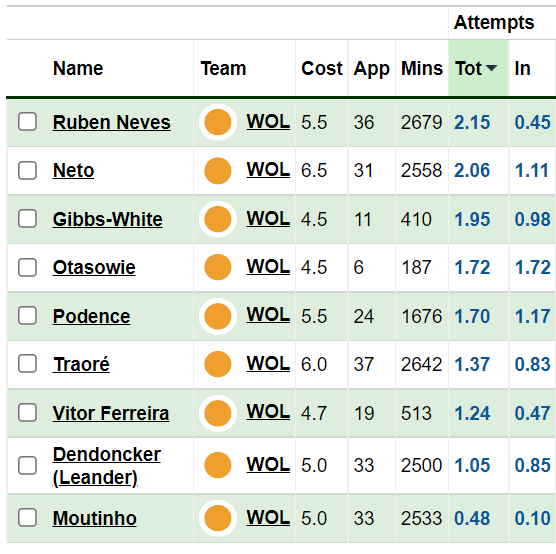Select the checkbox beside Otasowie
The width and height of the screenshot is (556, 554).
pyautogui.click(x=27, y=267)
